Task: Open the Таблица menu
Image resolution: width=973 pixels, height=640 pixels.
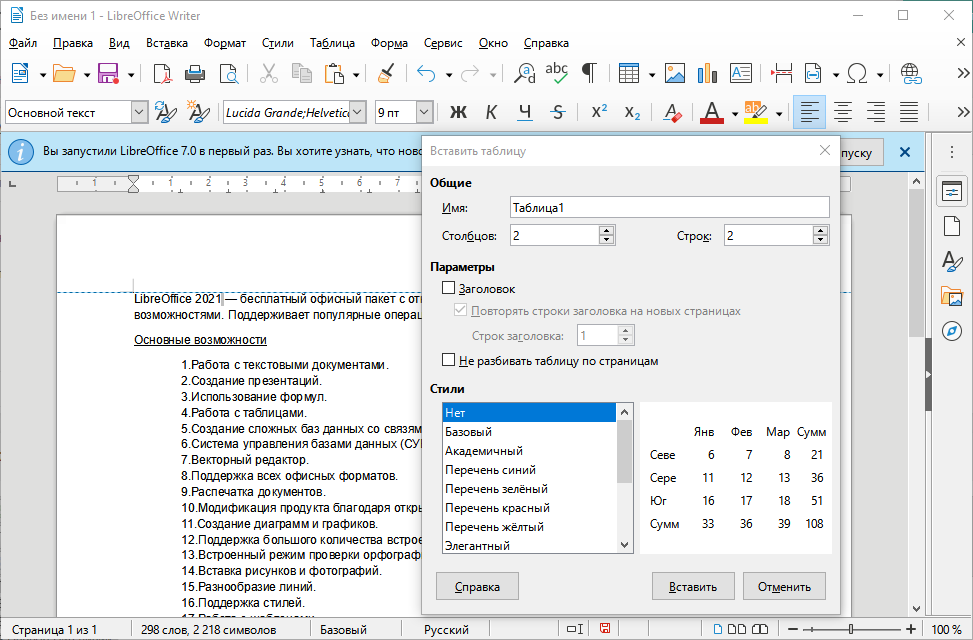Action: 332,43
